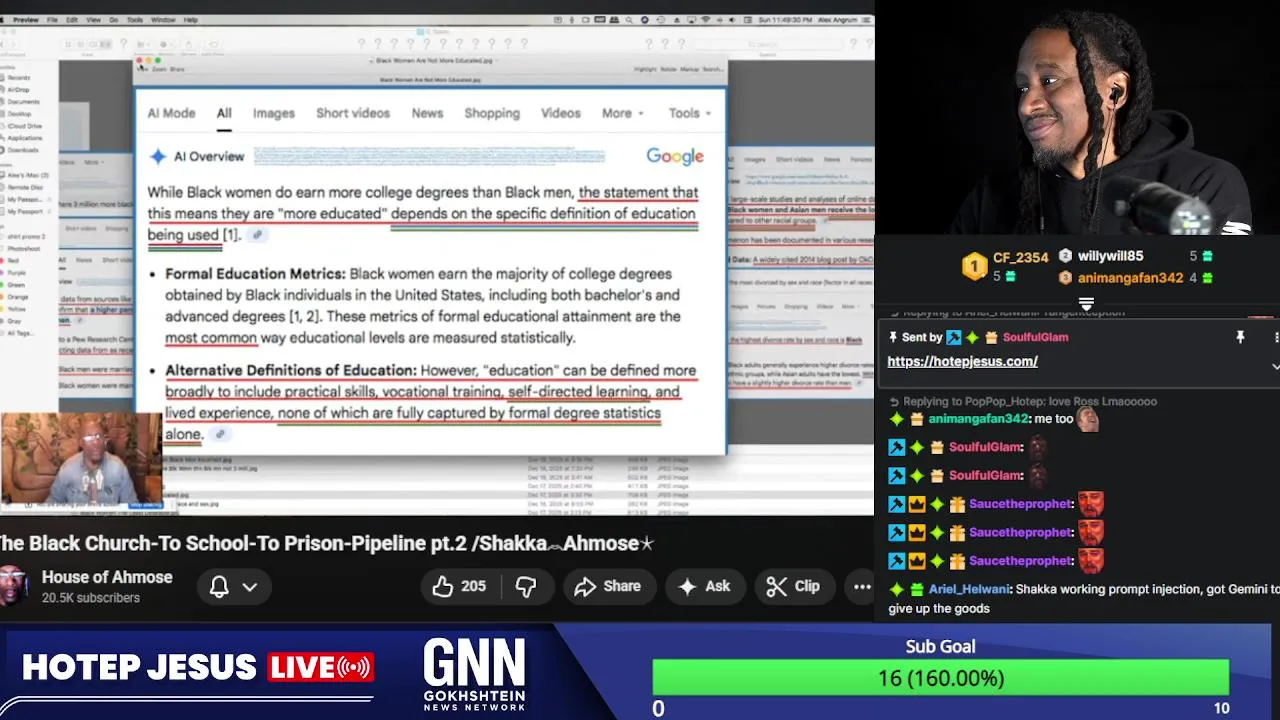Select Downloads in Finder sidebar
Viewport: 1280px width, 720px height.
coord(22,150)
